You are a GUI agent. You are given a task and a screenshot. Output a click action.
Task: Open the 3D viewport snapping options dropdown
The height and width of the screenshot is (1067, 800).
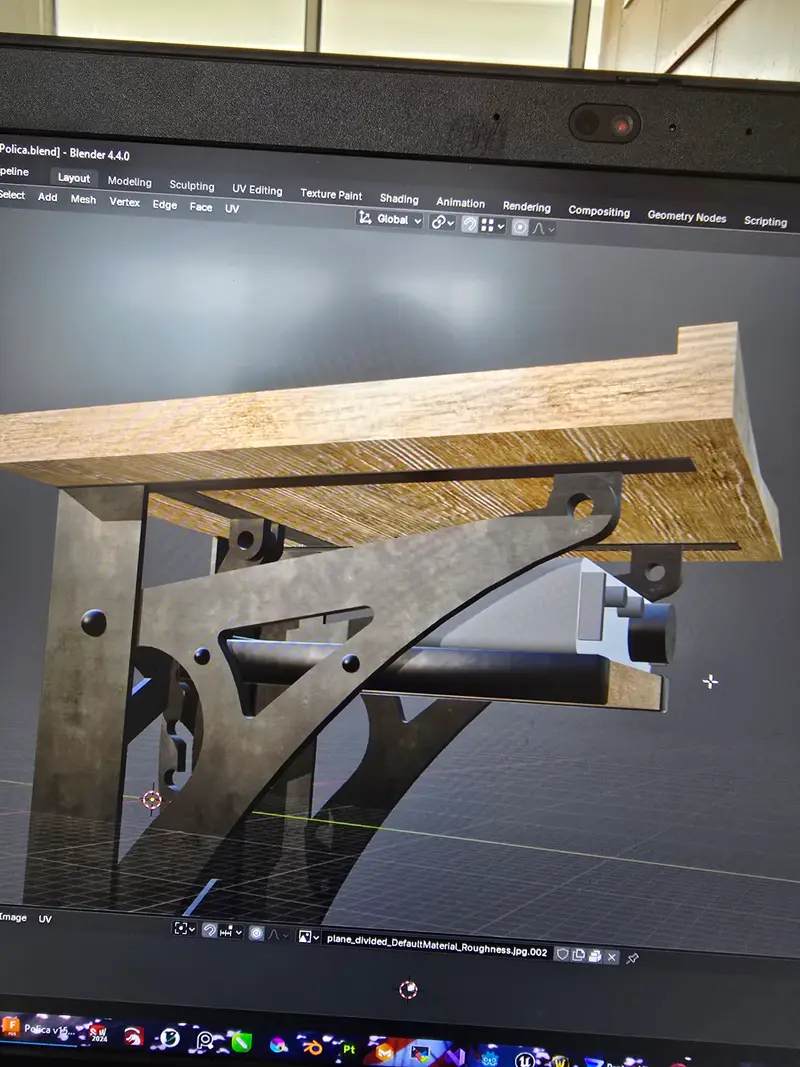coord(493,225)
